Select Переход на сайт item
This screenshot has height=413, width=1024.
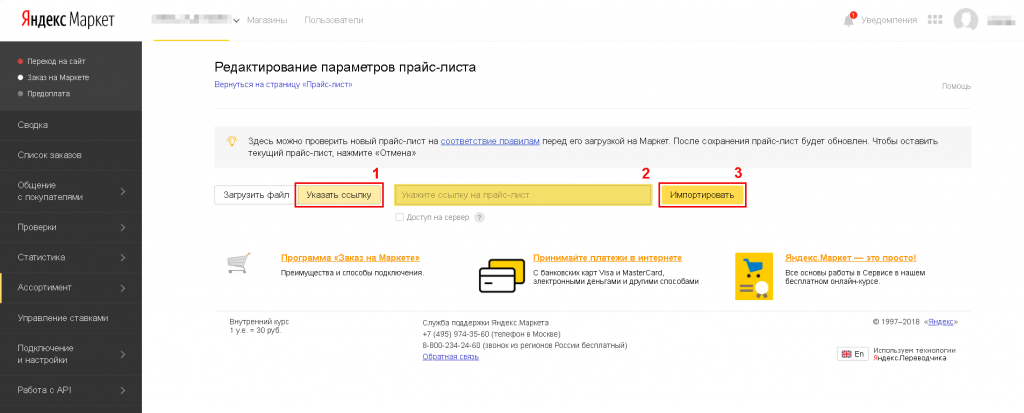coord(56,61)
